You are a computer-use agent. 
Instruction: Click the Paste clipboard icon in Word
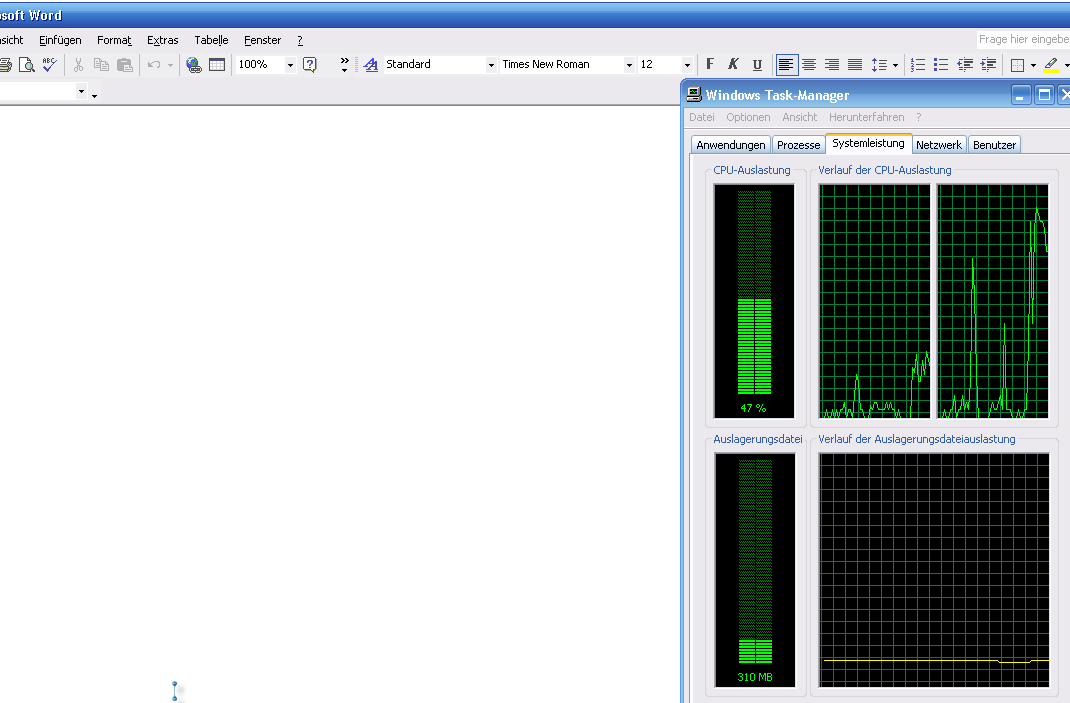pos(124,65)
